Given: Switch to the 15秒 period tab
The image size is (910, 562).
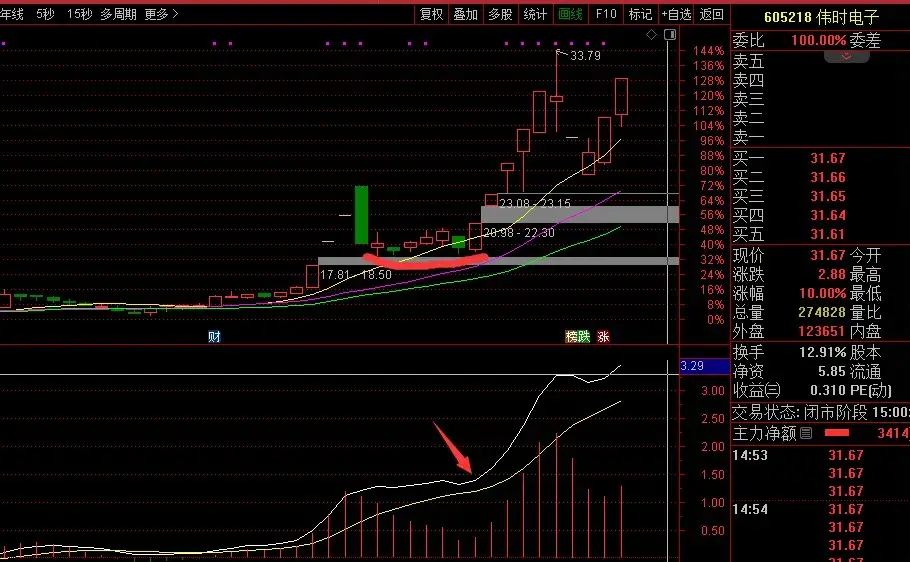Looking at the screenshot, I should [80, 14].
